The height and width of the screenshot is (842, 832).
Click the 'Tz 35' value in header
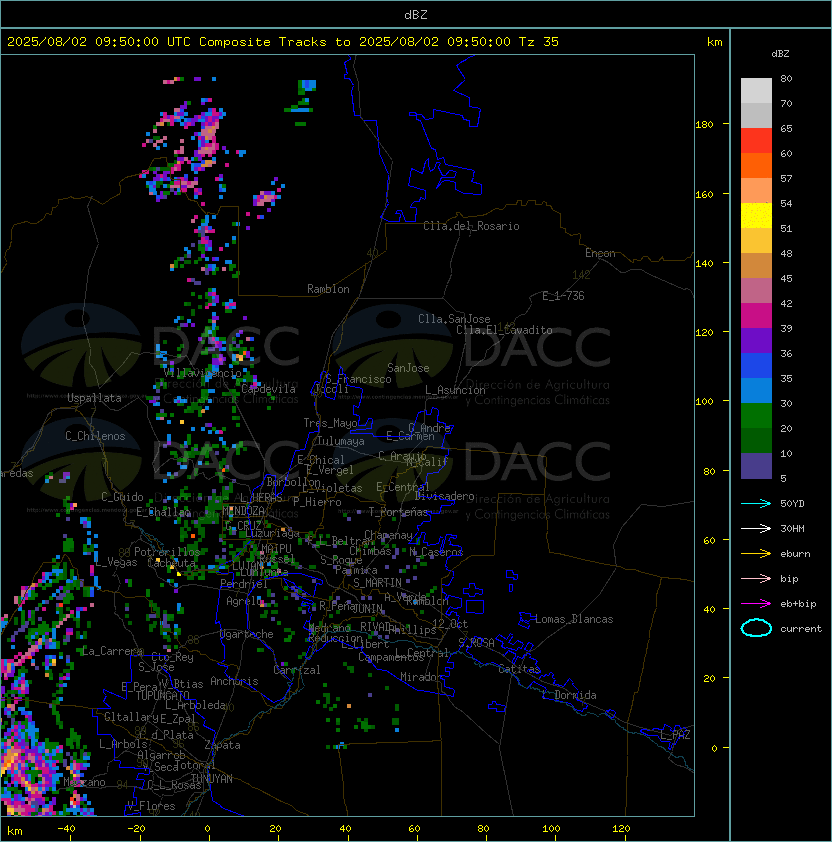coord(539,42)
